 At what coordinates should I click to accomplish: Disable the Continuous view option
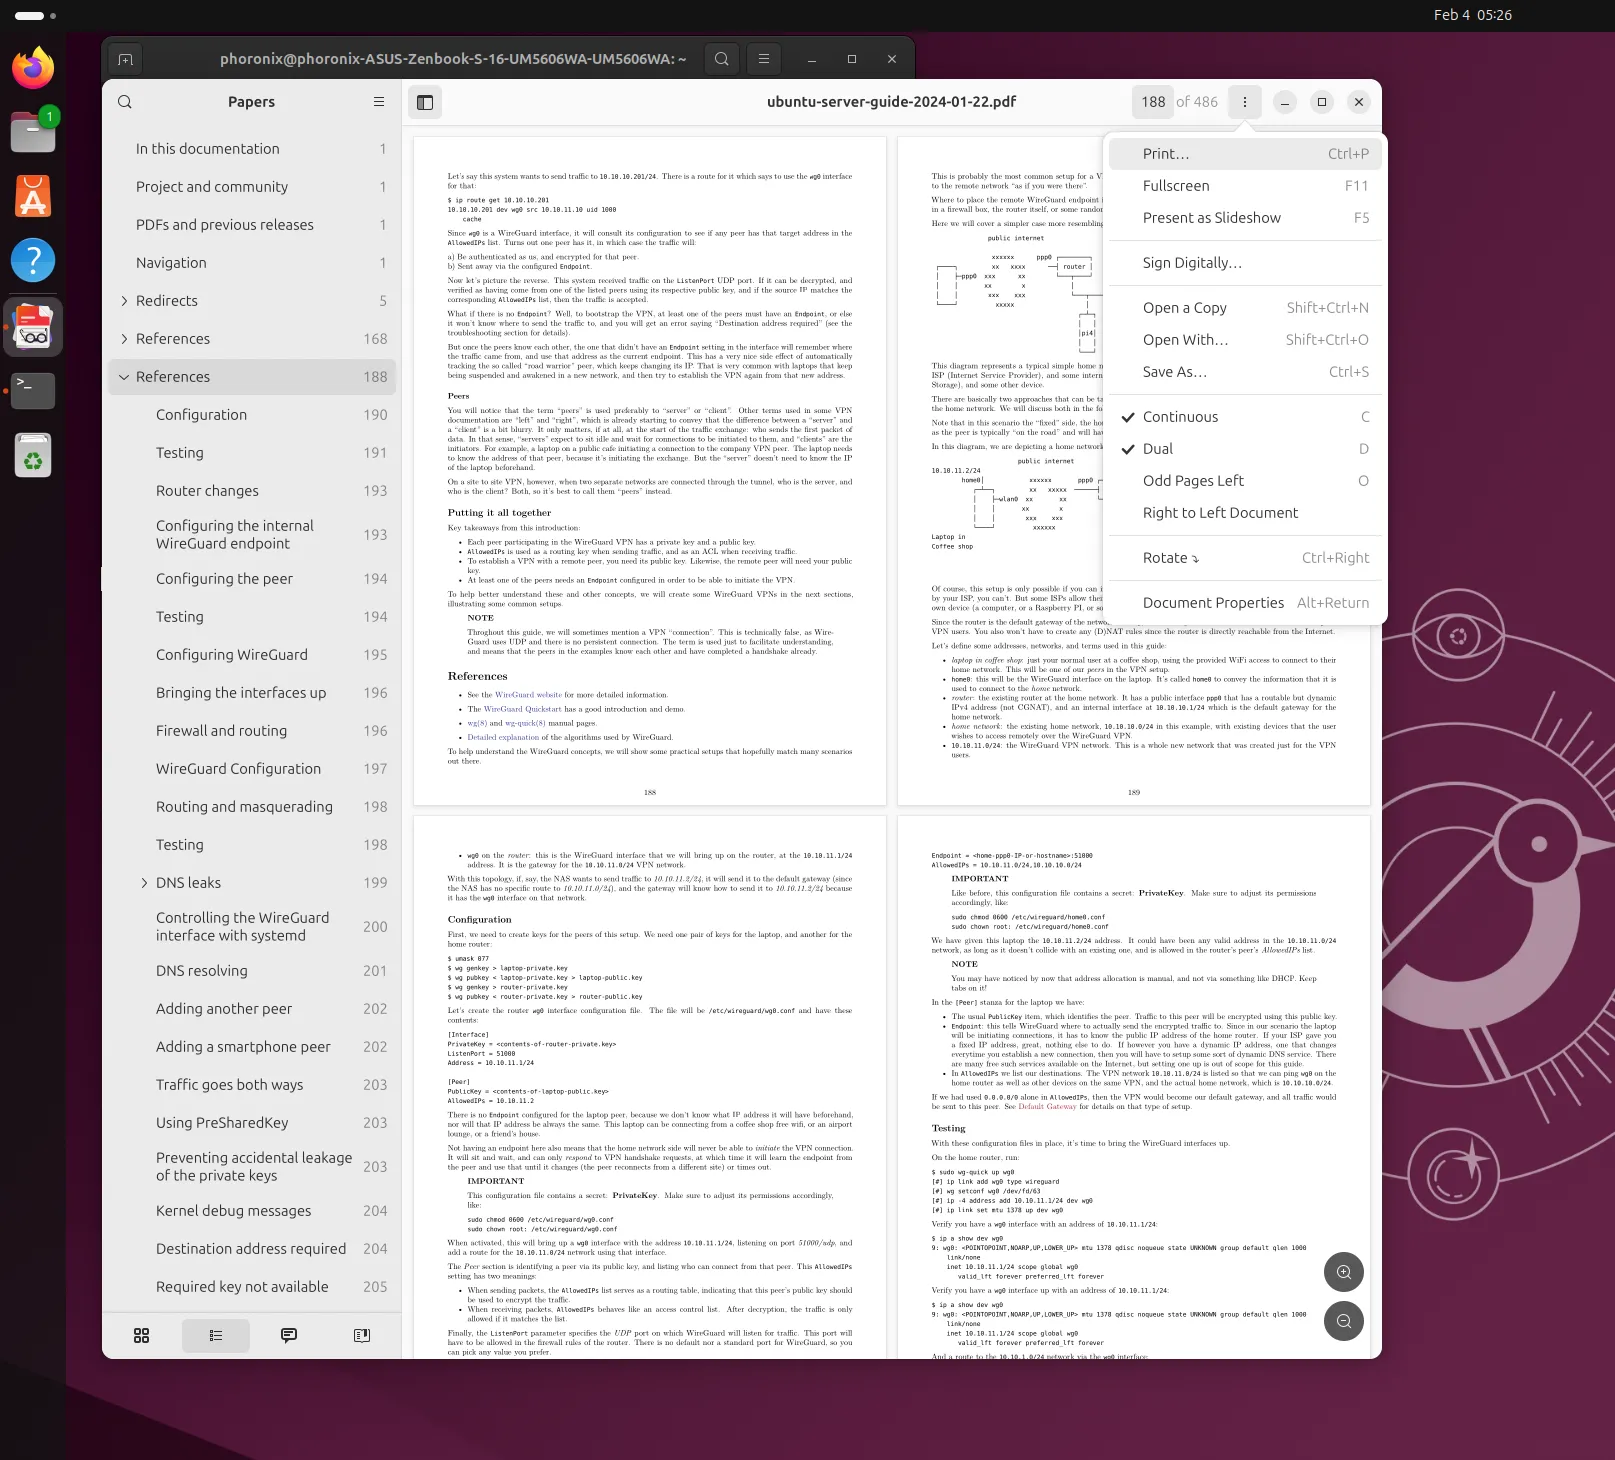click(1180, 417)
